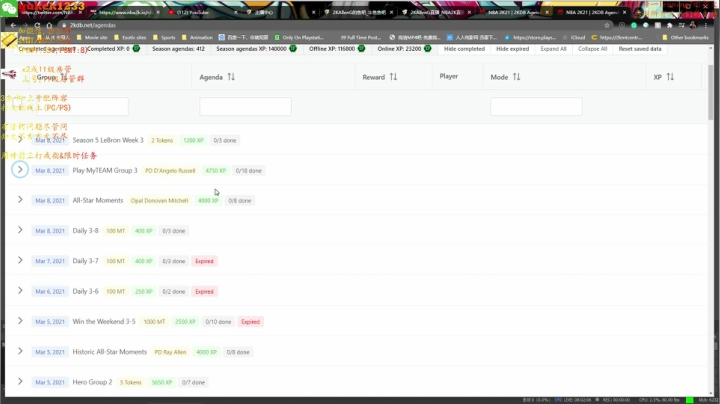The width and height of the screenshot is (720, 404).
Task: Switch to the 主播中心 browser tab
Action: 280,12
